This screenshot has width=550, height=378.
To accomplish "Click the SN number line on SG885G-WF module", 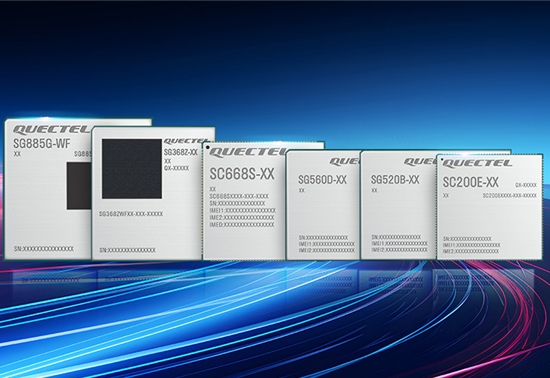I will click(x=44, y=249).
